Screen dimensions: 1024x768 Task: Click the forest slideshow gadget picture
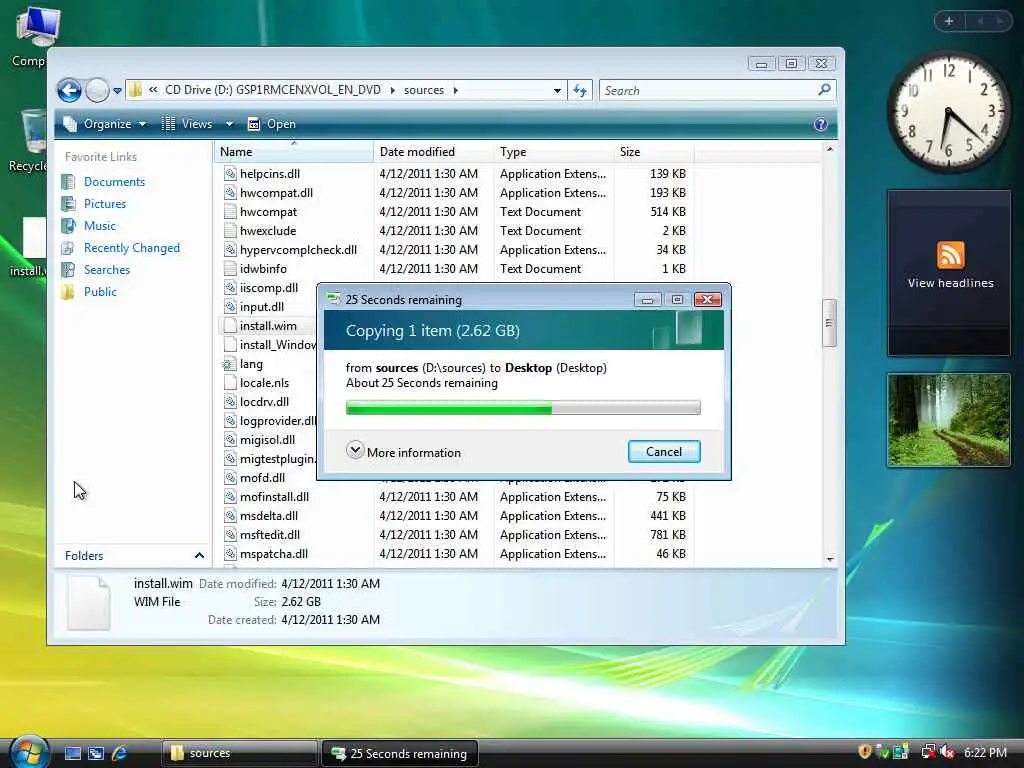(949, 420)
